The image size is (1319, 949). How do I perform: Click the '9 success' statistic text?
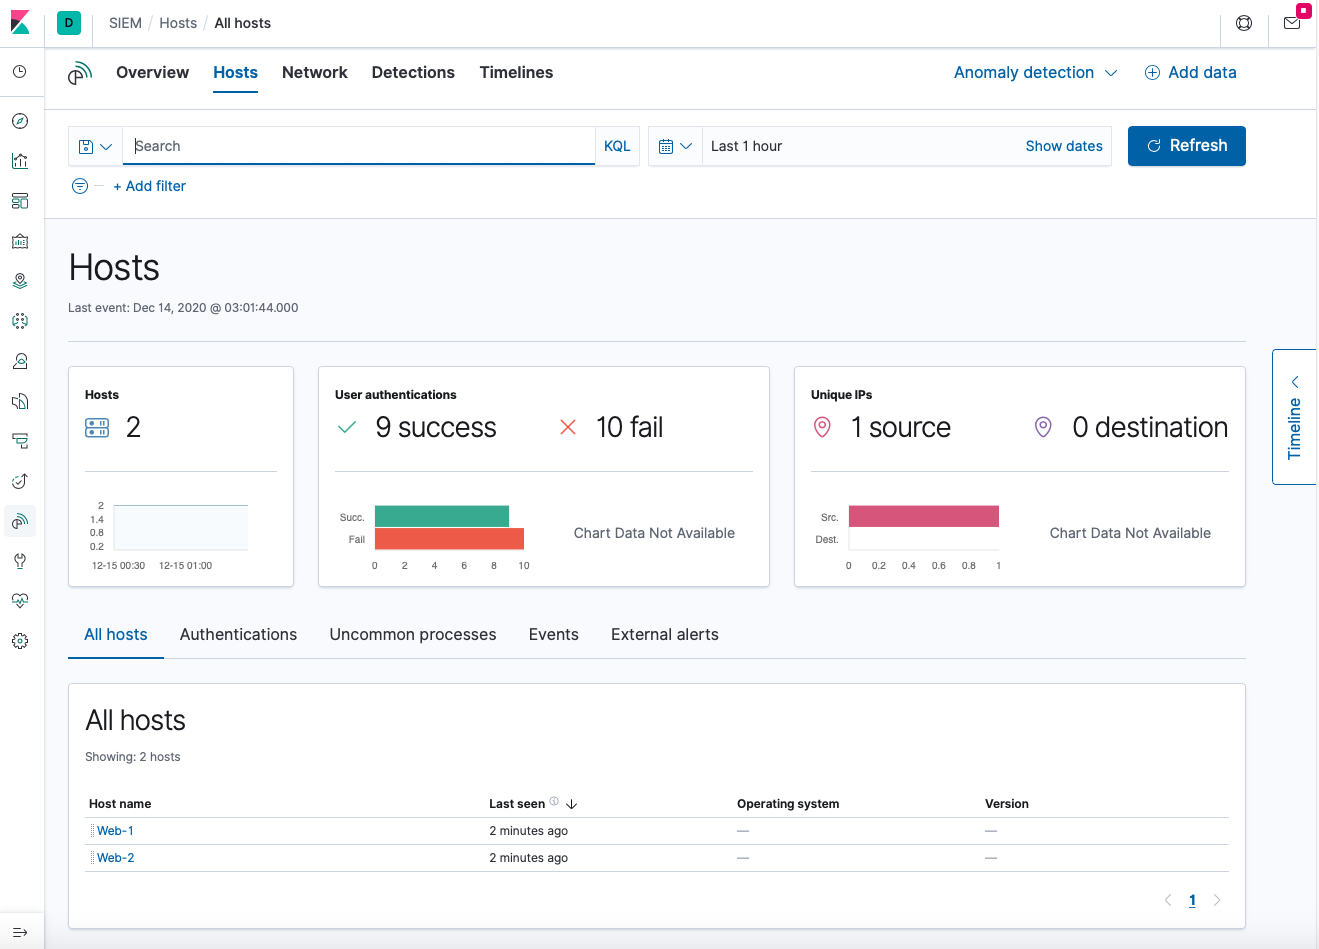click(436, 428)
